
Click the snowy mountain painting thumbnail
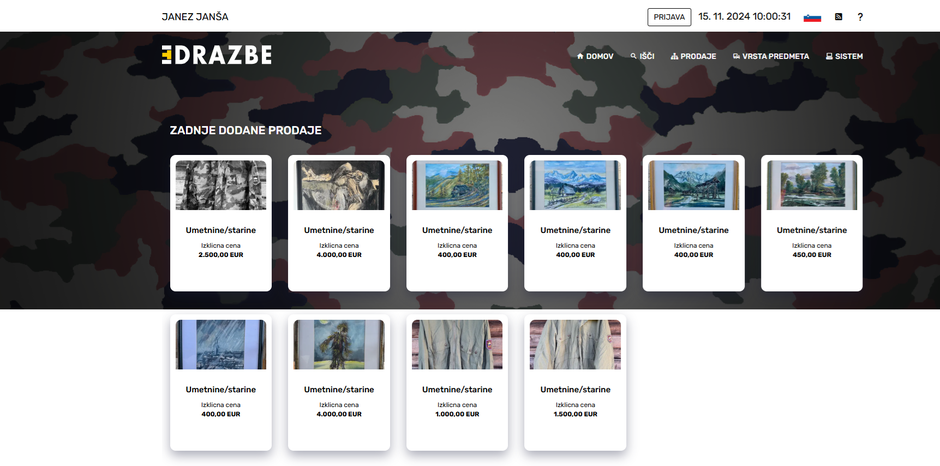(575, 185)
